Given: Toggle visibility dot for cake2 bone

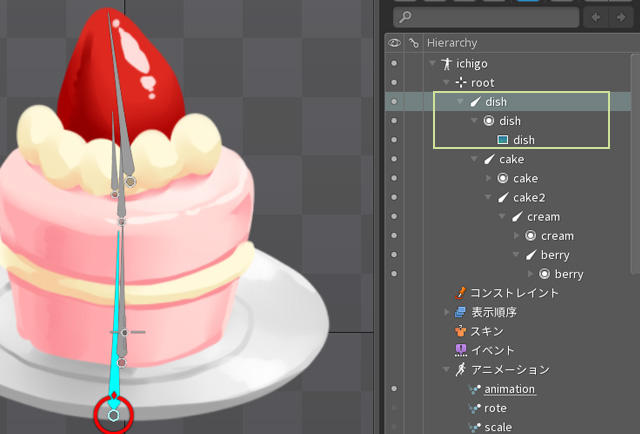Looking at the screenshot, I should pyautogui.click(x=394, y=197).
